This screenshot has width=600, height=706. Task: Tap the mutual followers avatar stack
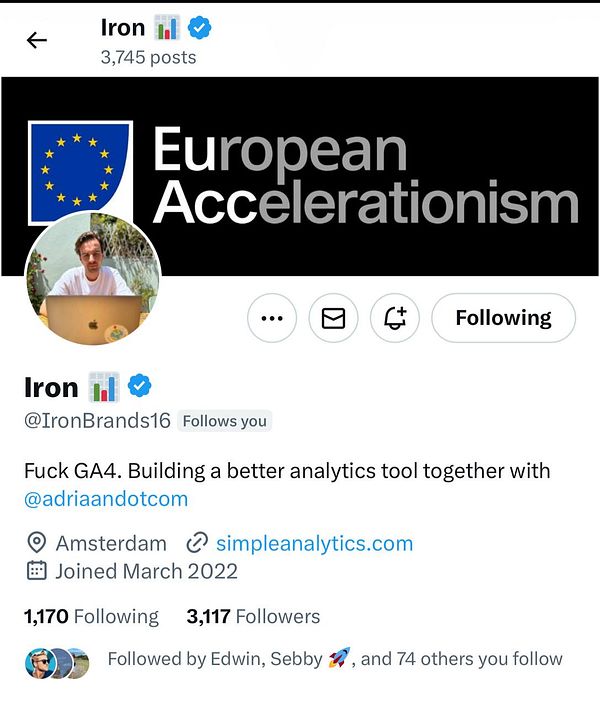[x=57, y=661]
